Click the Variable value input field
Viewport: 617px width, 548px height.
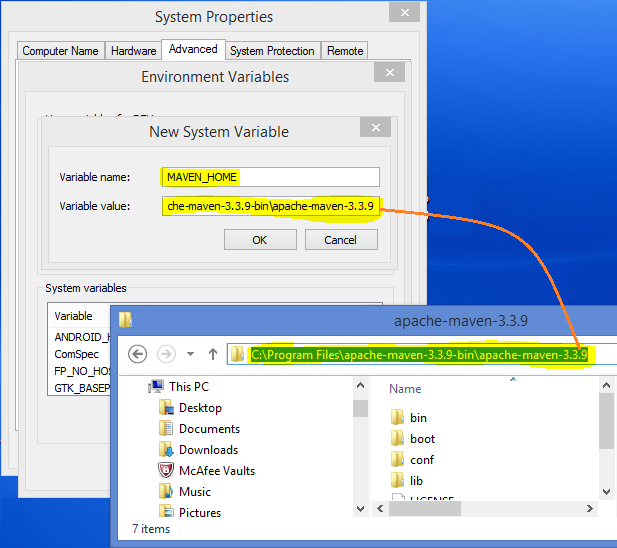271,206
